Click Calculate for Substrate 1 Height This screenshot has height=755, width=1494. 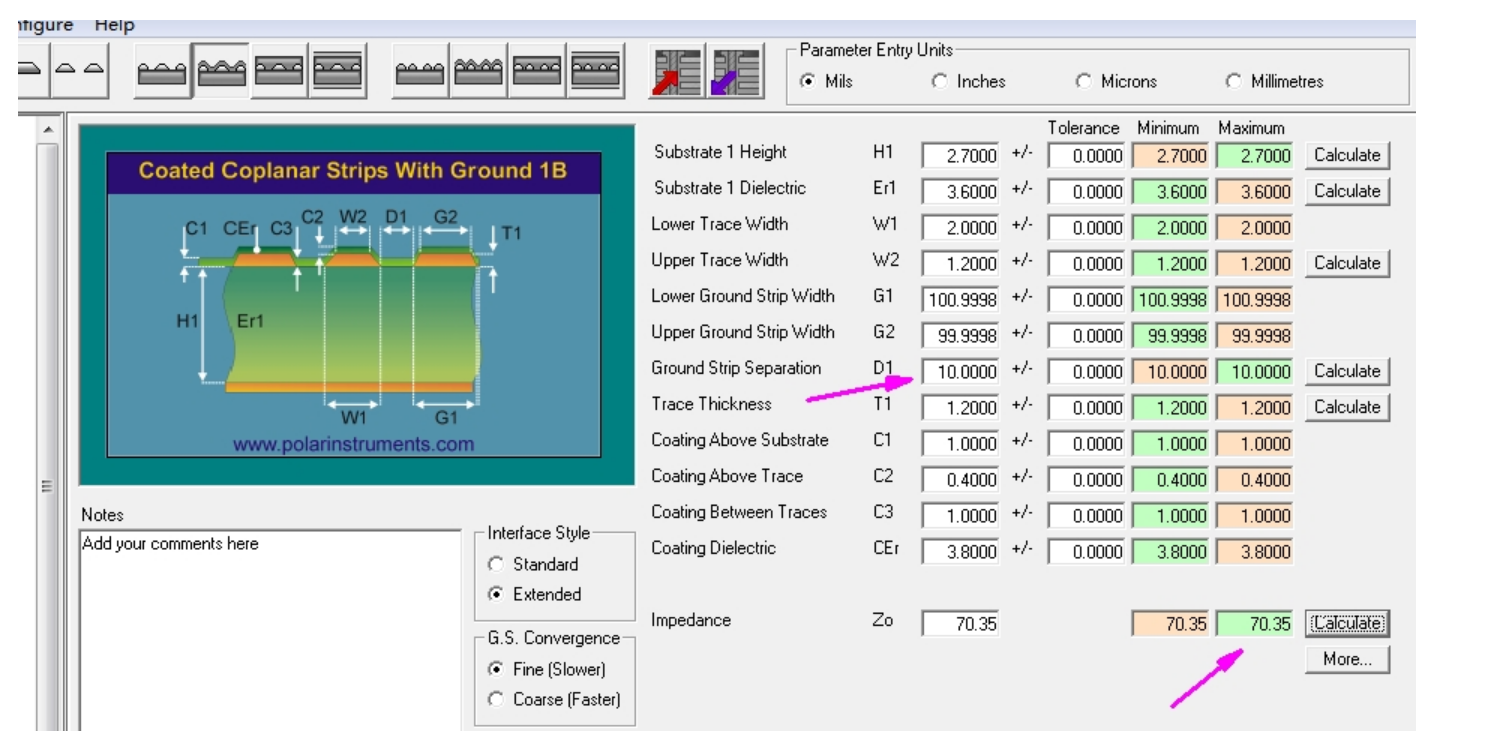[x=1346, y=155]
